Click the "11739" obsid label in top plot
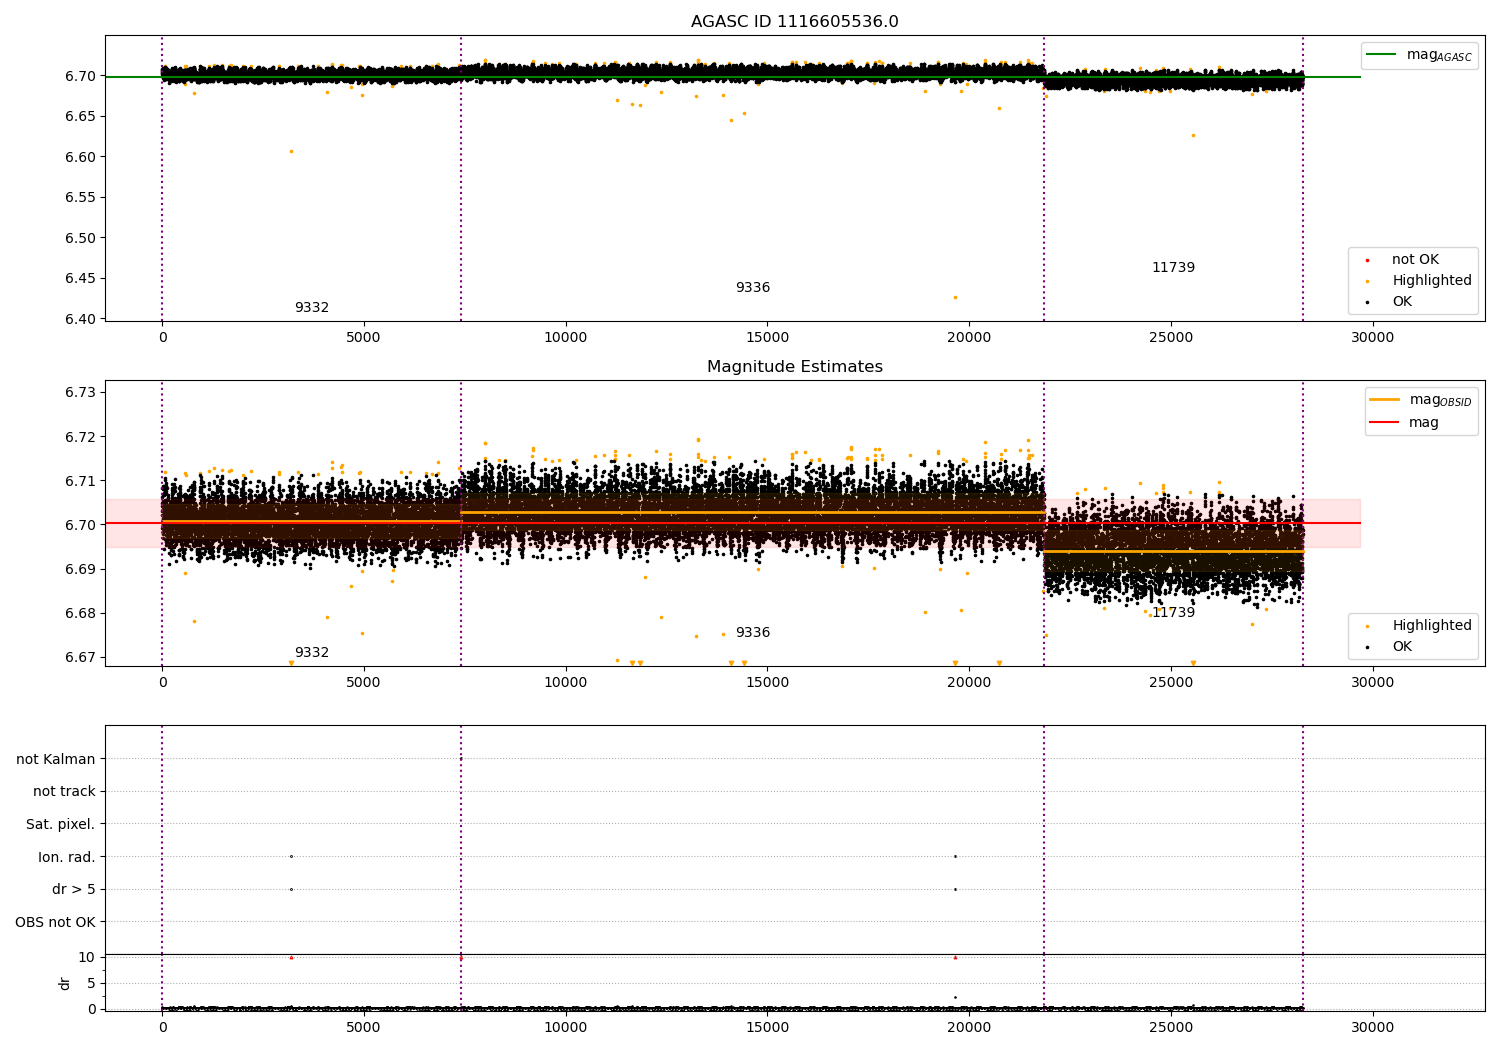 click(1173, 268)
